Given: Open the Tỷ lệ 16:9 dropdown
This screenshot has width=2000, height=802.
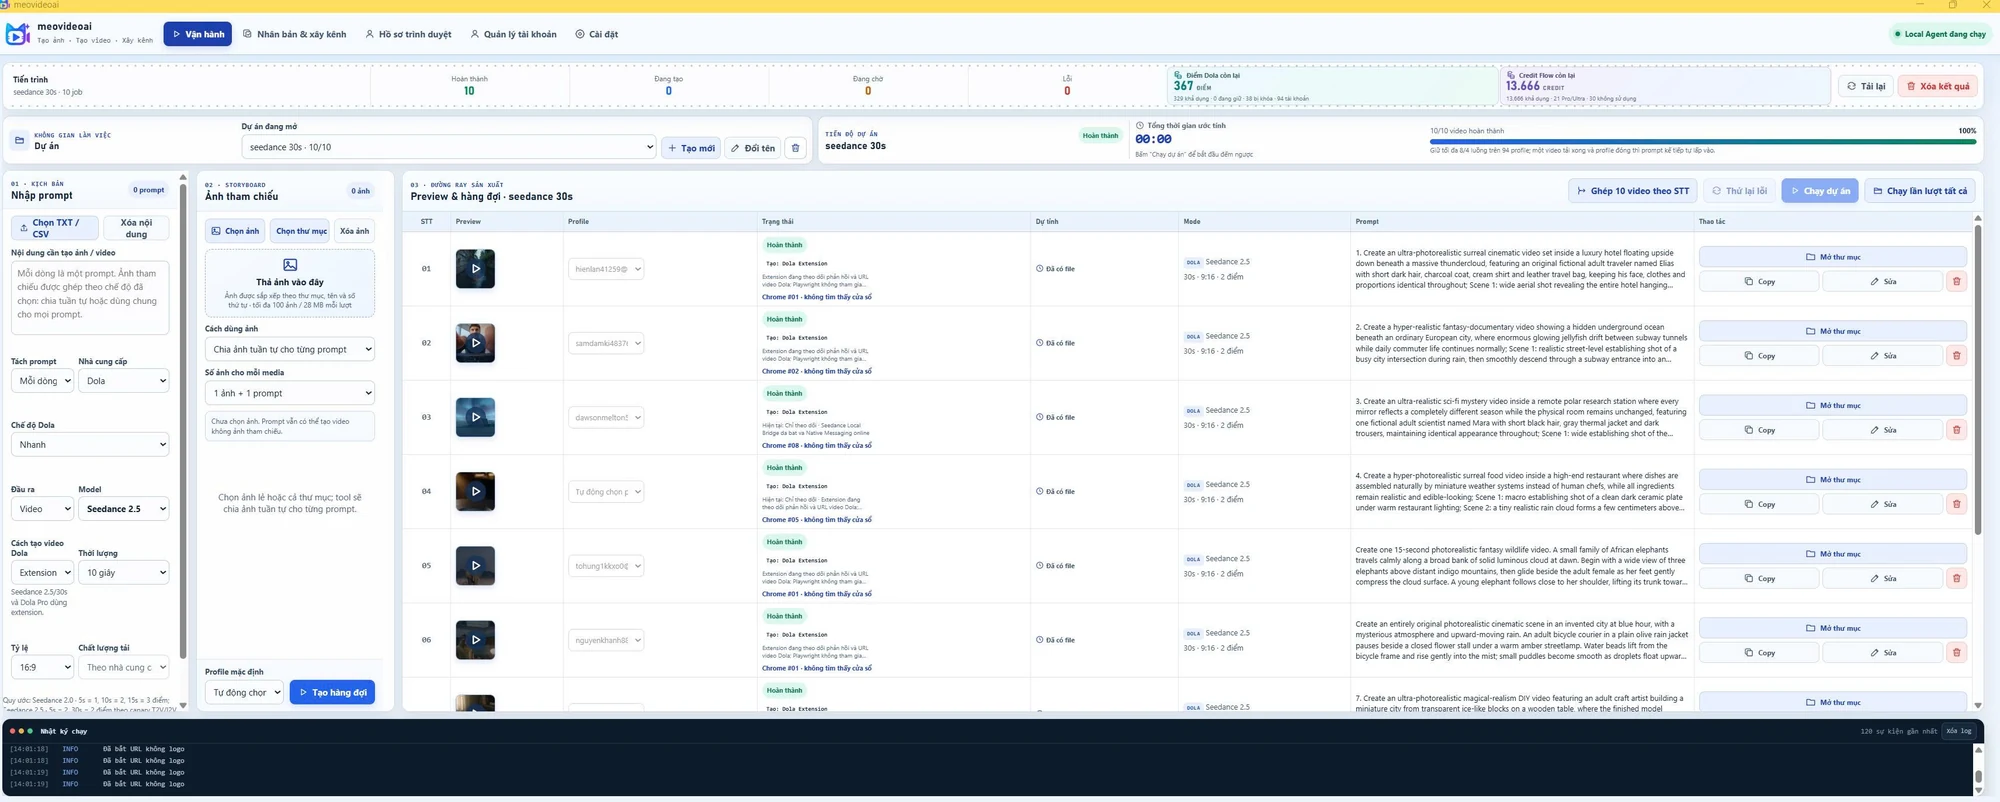Looking at the screenshot, I should [42, 667].
